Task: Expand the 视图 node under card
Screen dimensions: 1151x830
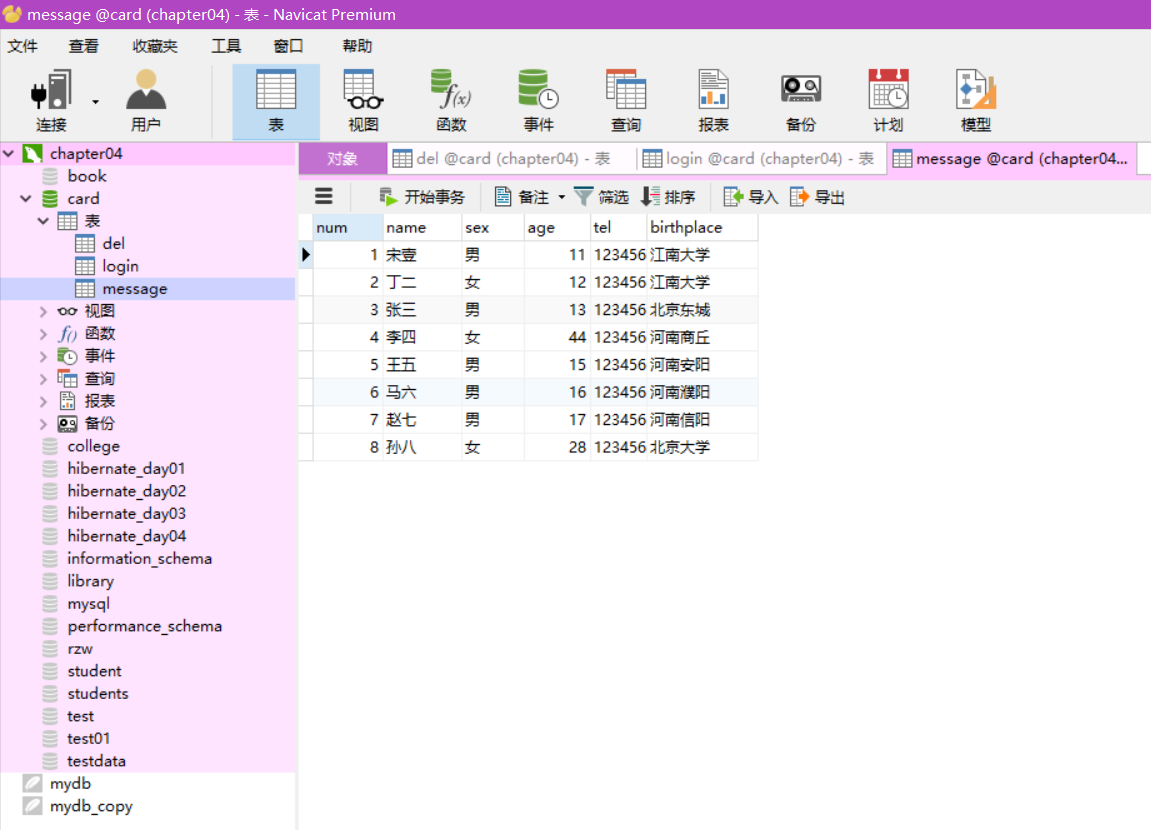Action: [x=43, y=311]
